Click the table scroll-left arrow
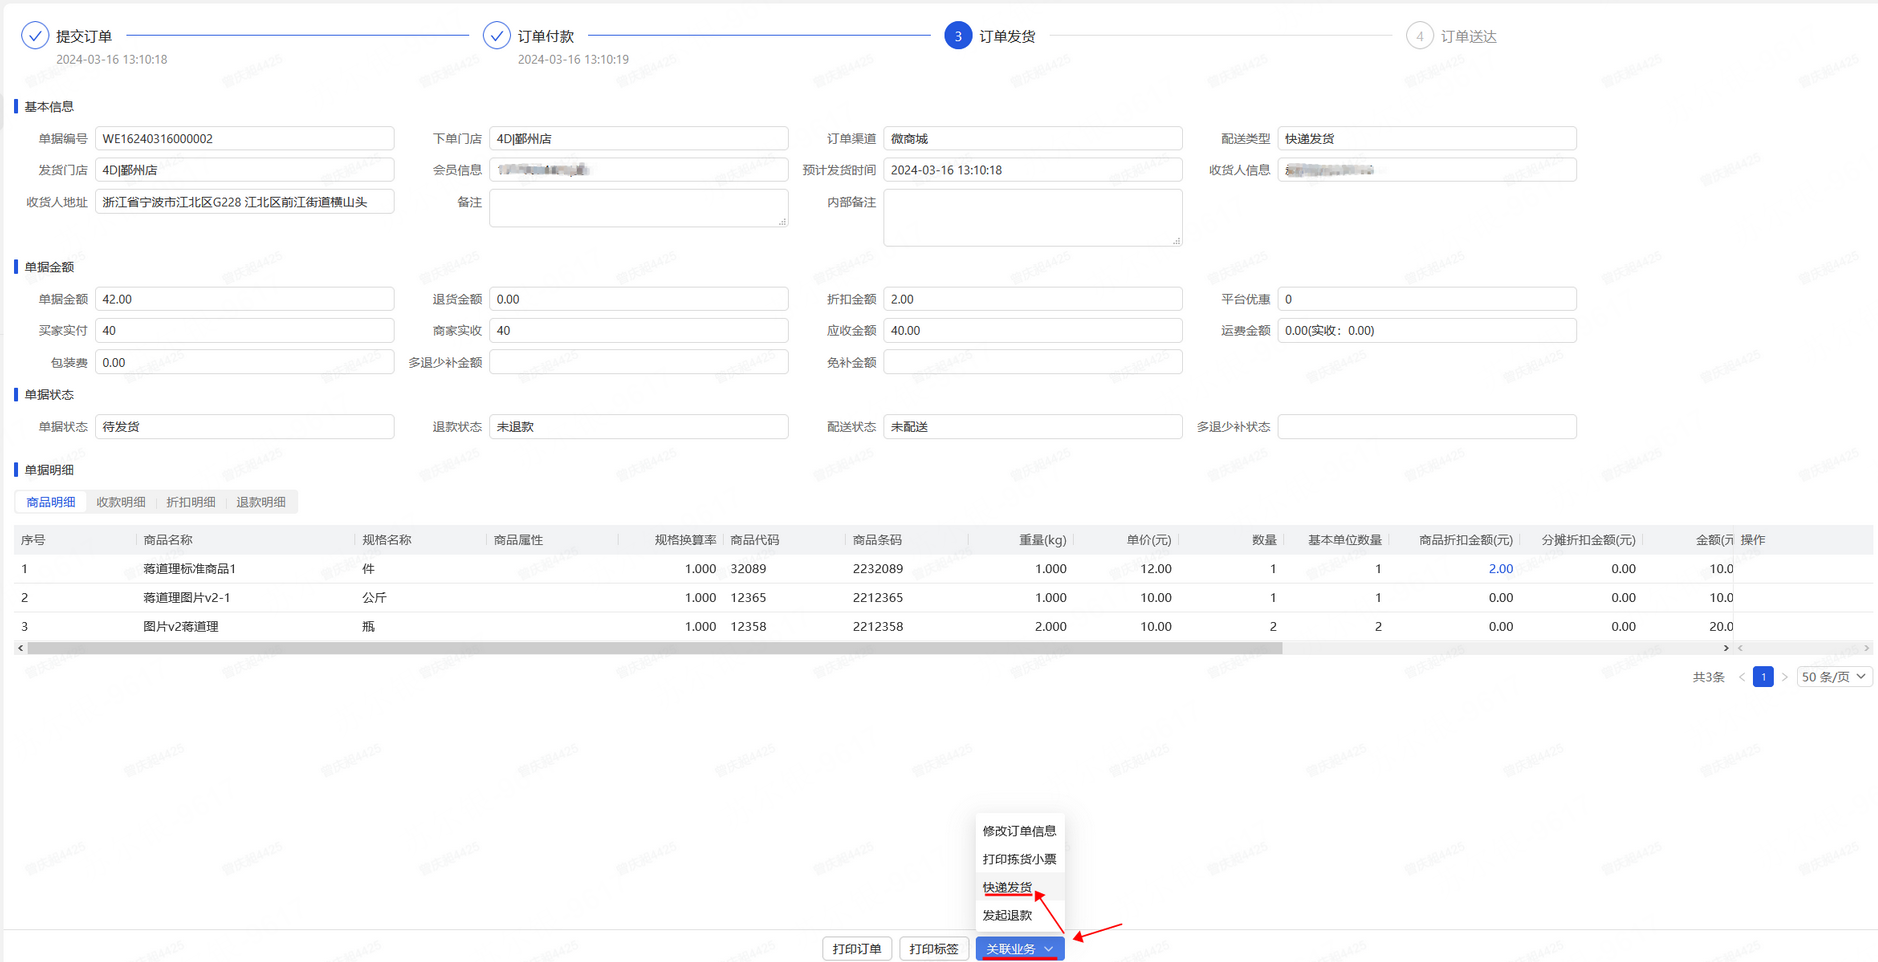This screenshot has width=1878, height=962. 21,648
